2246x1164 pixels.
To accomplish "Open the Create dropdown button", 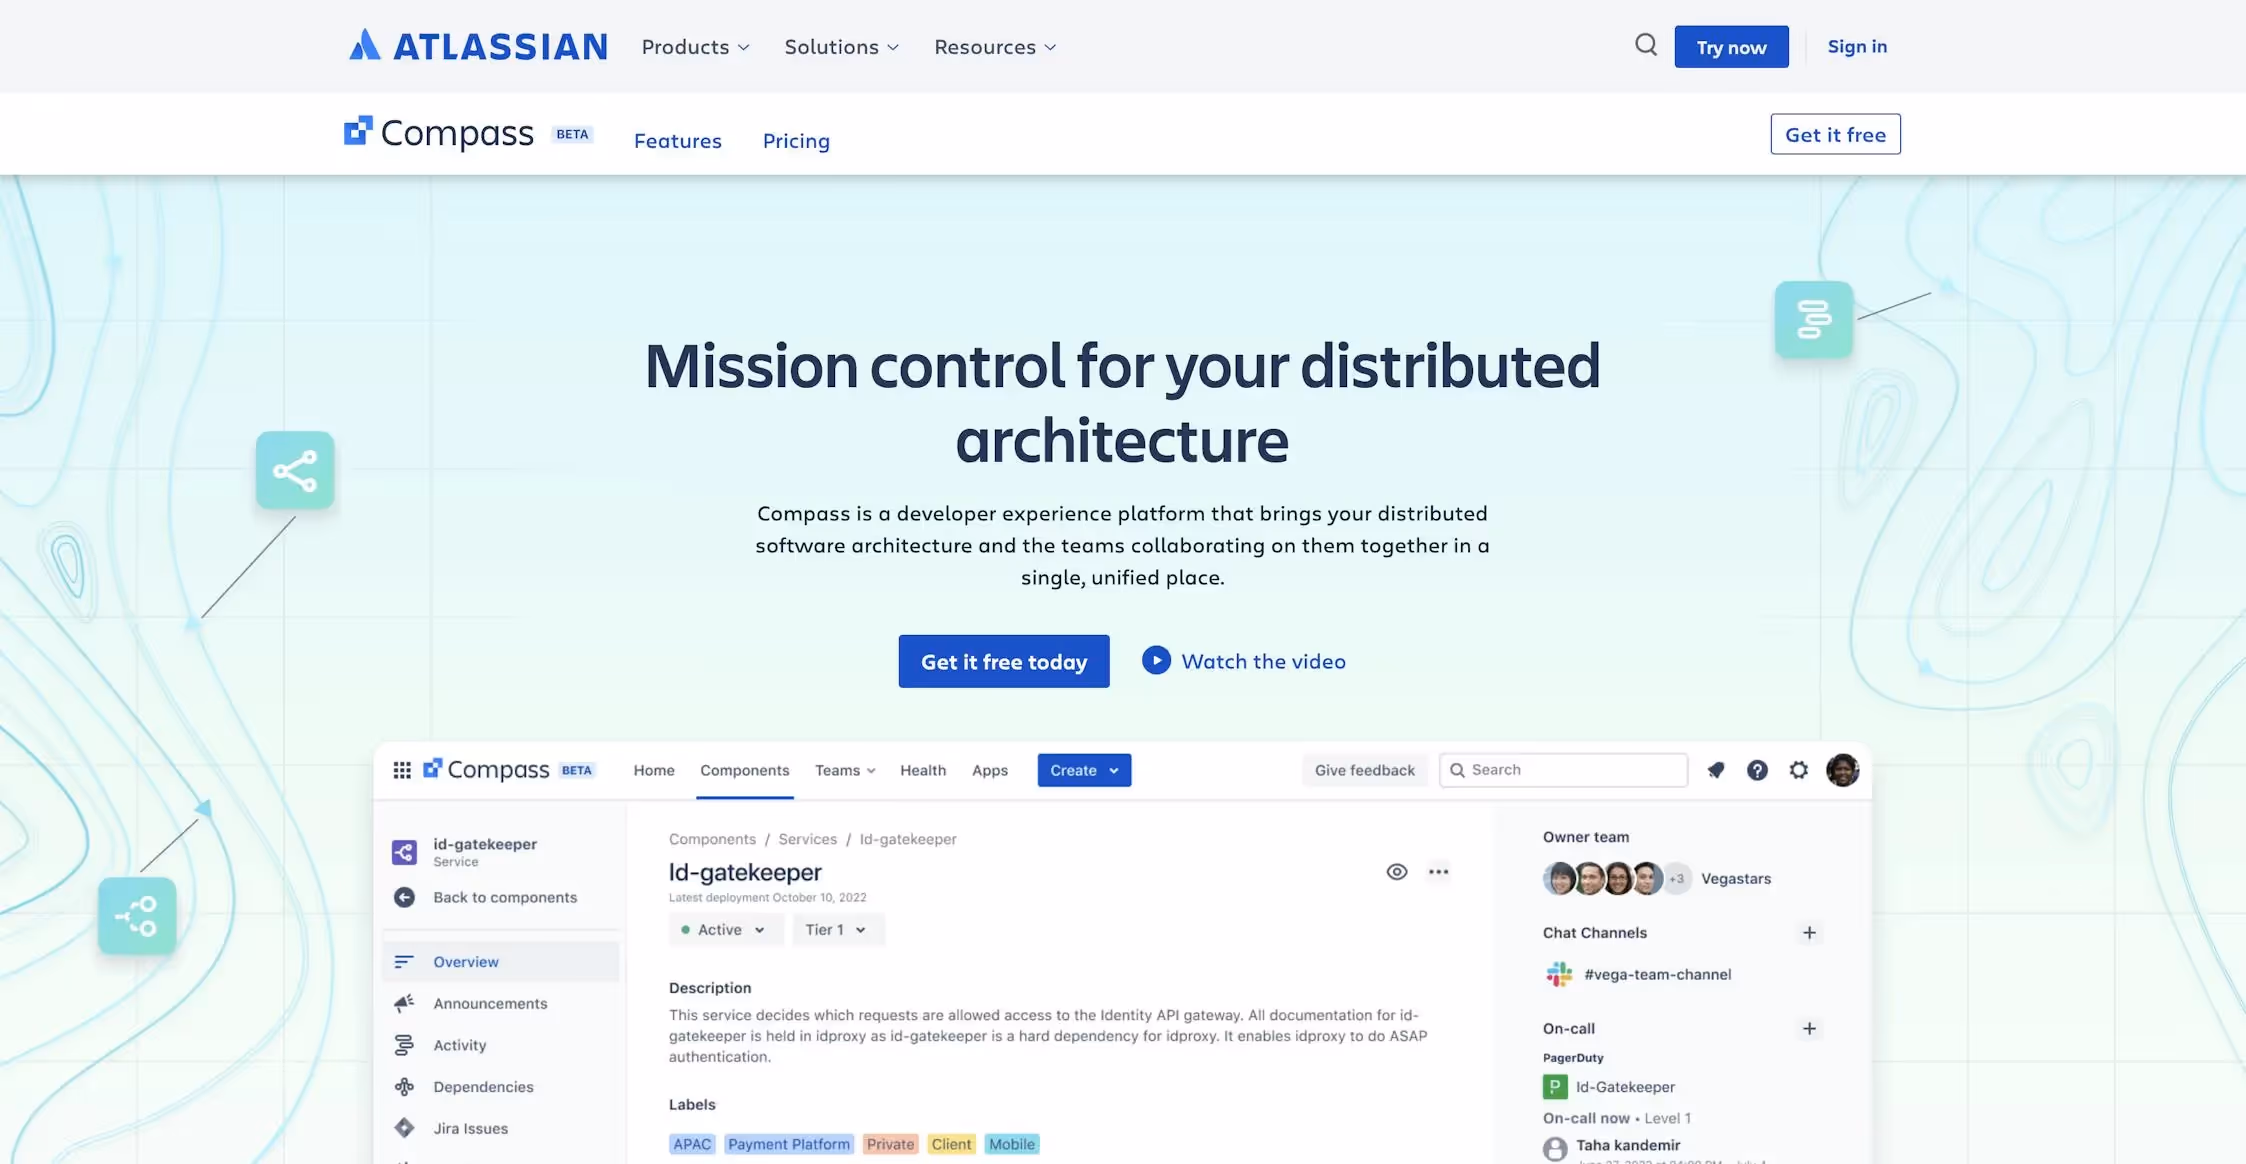I will coord(1084,770).
